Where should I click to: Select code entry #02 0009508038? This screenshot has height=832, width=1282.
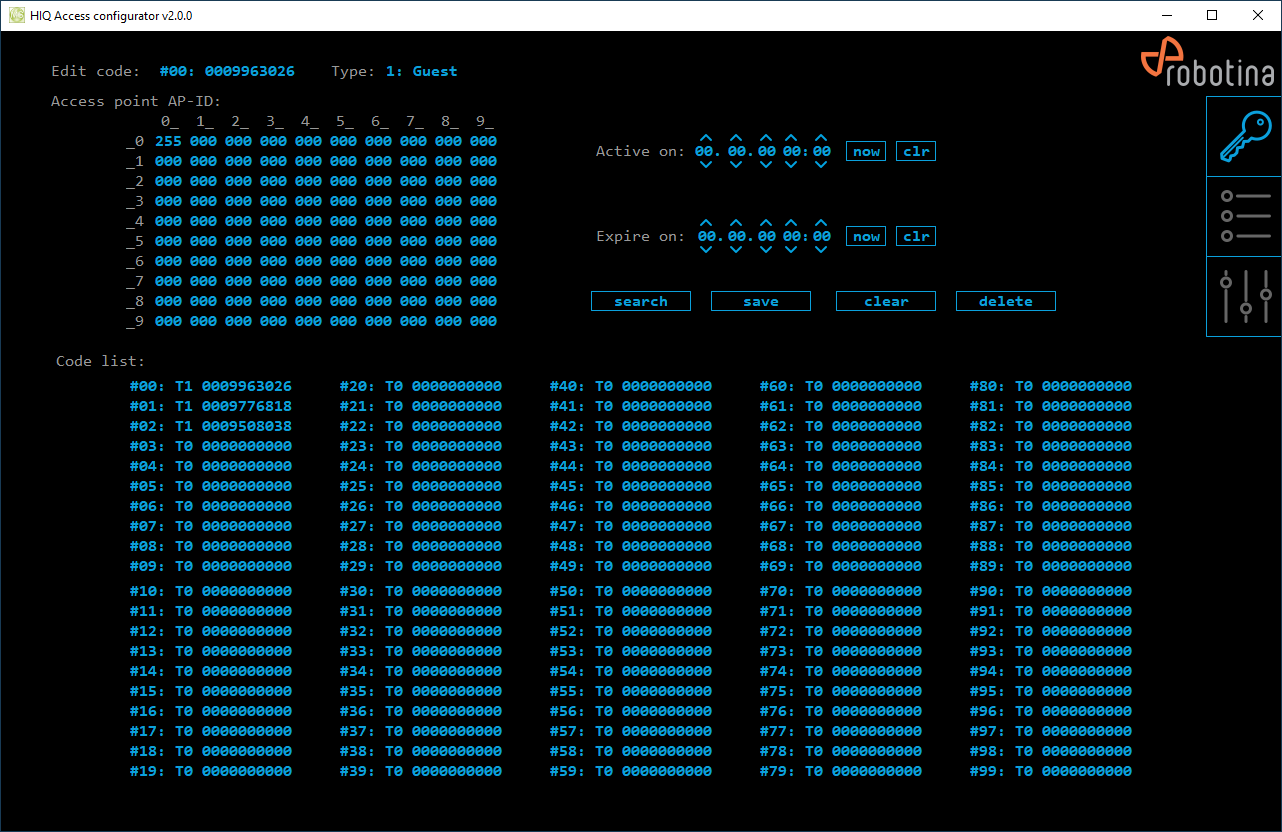pos(211,427)
